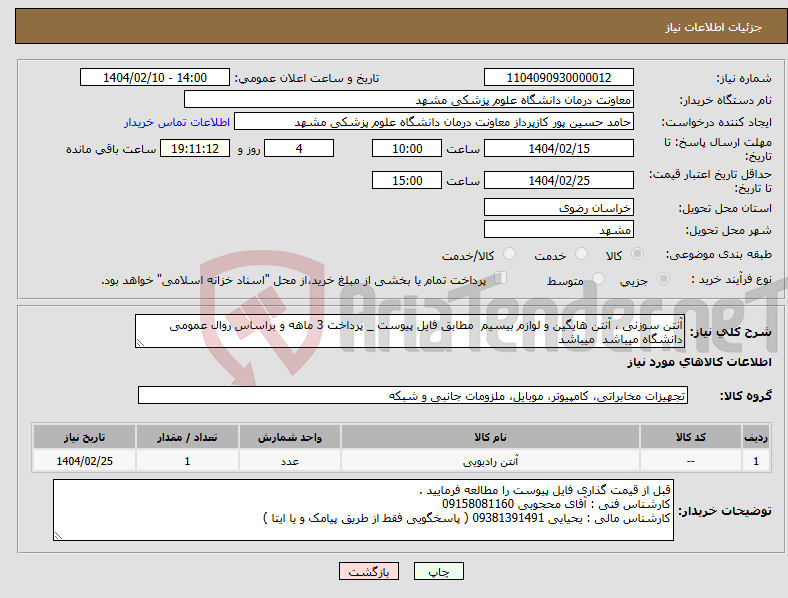Click the تعداد / مقدار column header
Viewport: 788px width, 598px height.
click(187, 437)
